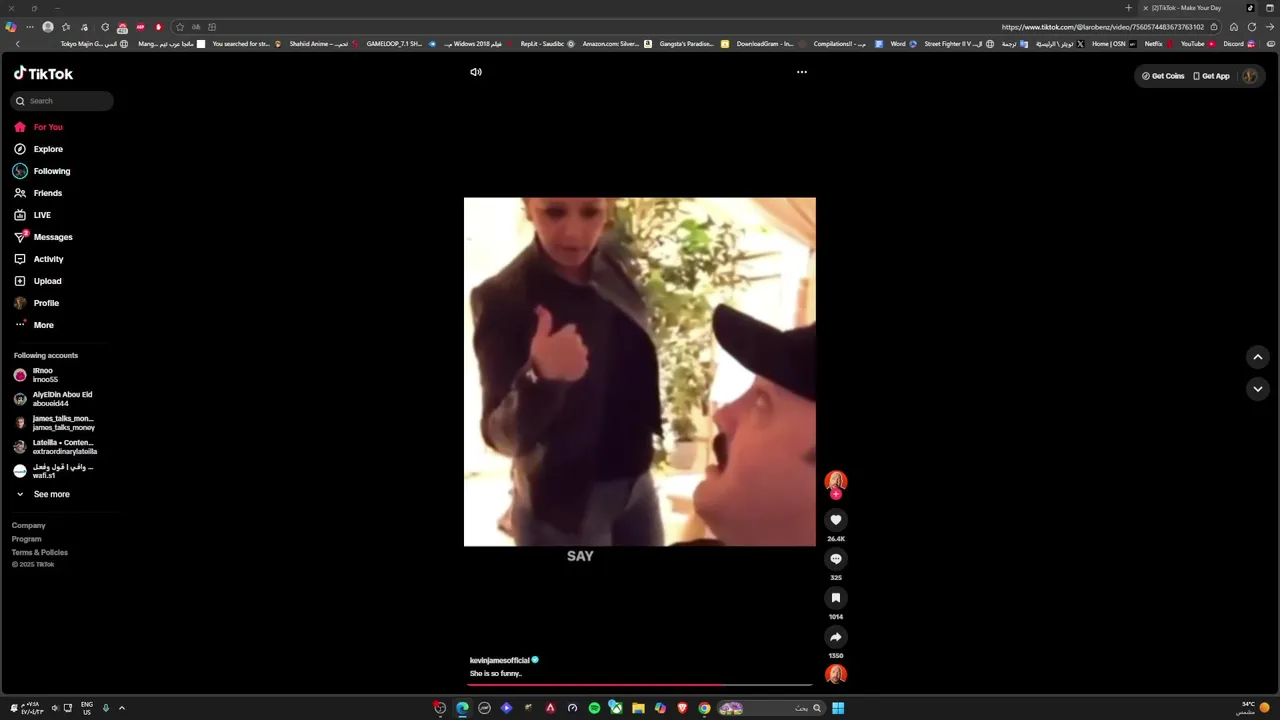The image size is (1280, 720).
Task: Save the video with the bookmark icon
Action: pos(836,598)
